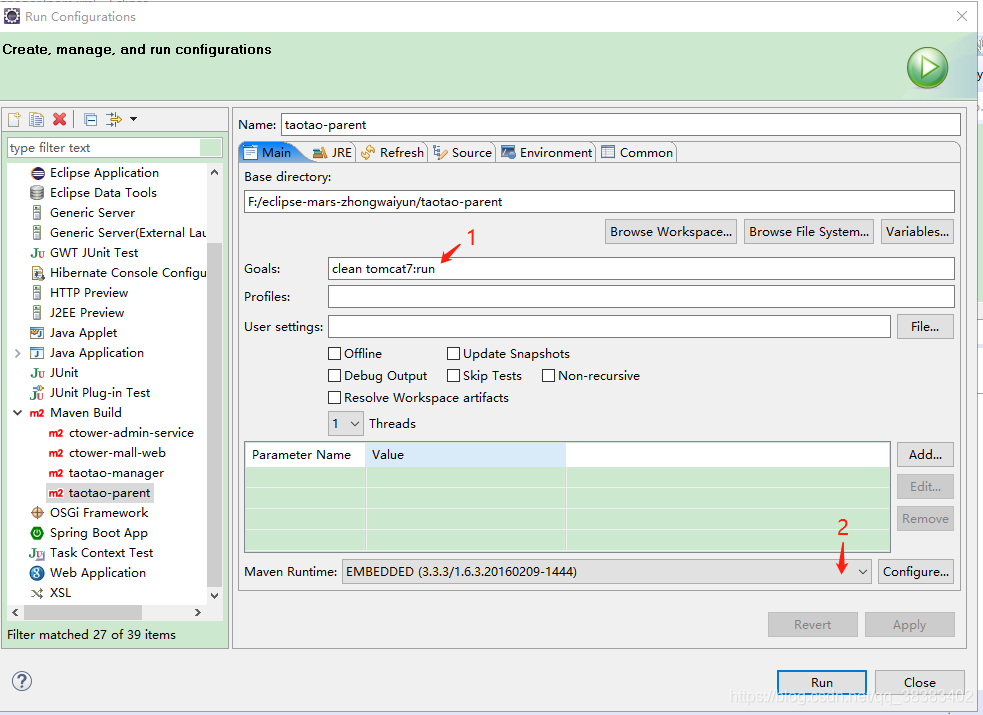The image size is (983, 715).
Task: Select the Spring Boot App icon
Action: point(38,533)
